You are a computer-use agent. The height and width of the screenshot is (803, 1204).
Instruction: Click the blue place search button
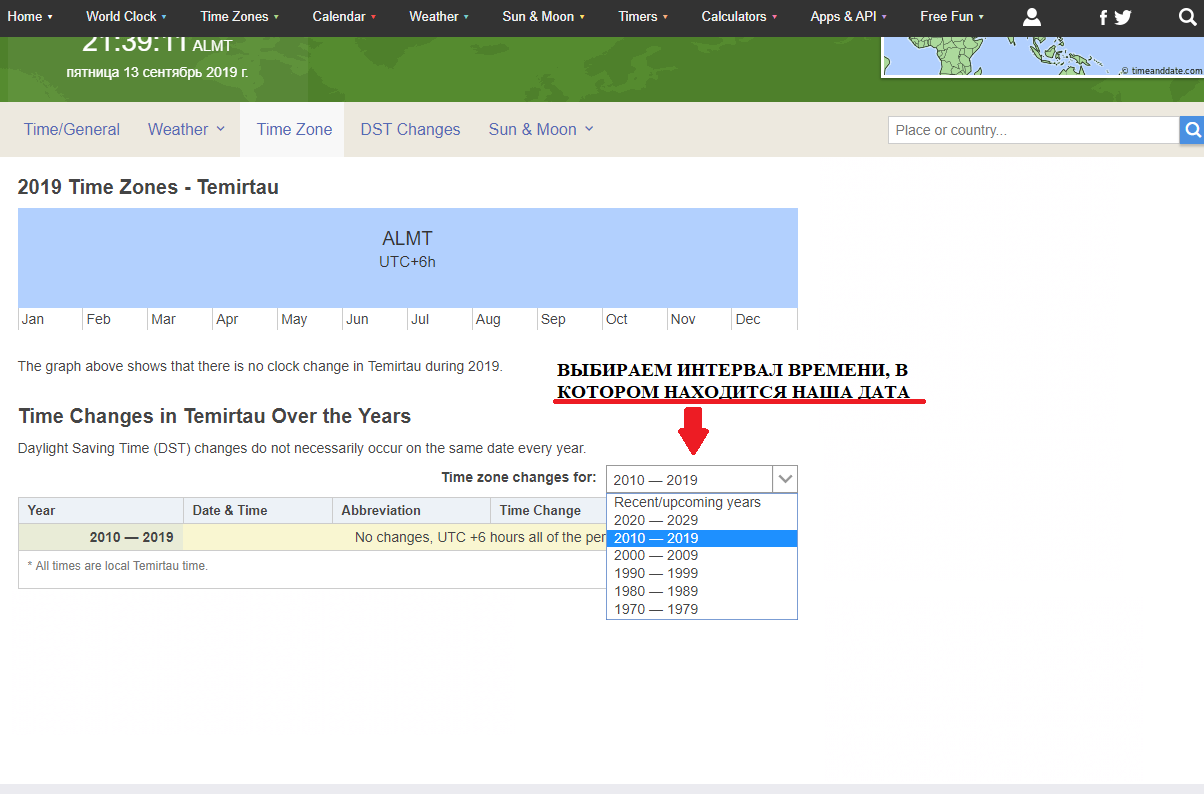coord(1192,130)
